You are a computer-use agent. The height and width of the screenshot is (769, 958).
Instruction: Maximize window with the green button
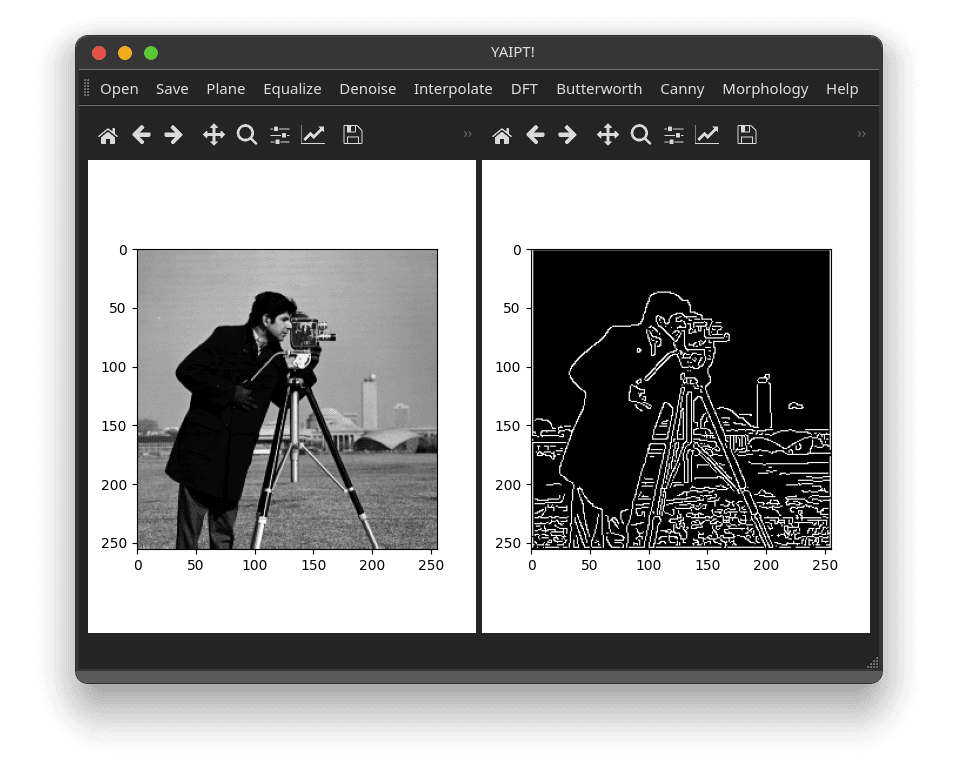click(x=151, y=53)
